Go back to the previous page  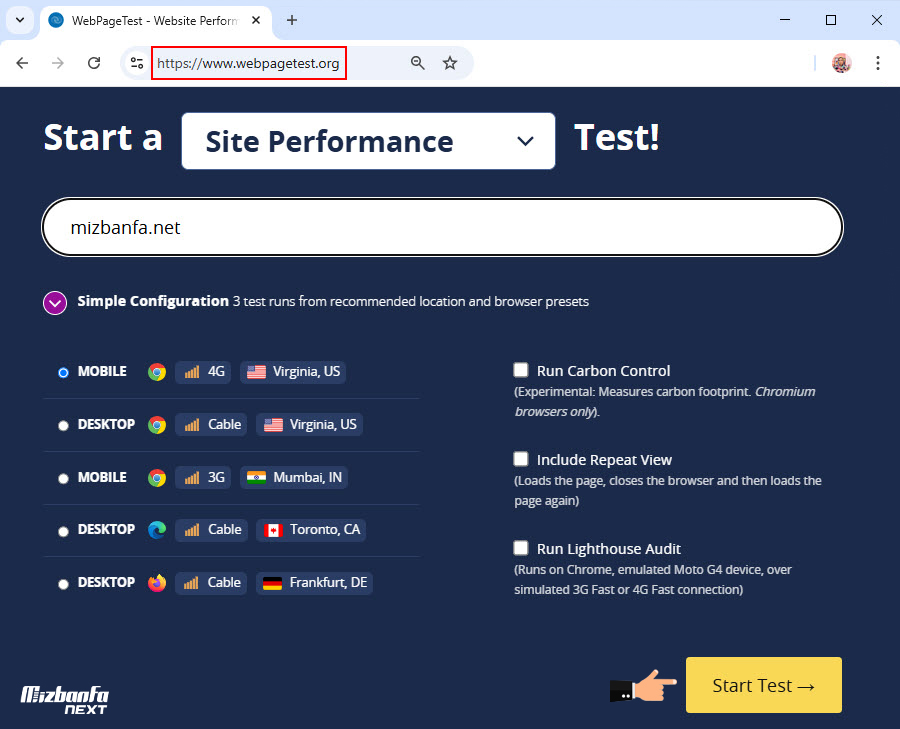pos(22,63)
